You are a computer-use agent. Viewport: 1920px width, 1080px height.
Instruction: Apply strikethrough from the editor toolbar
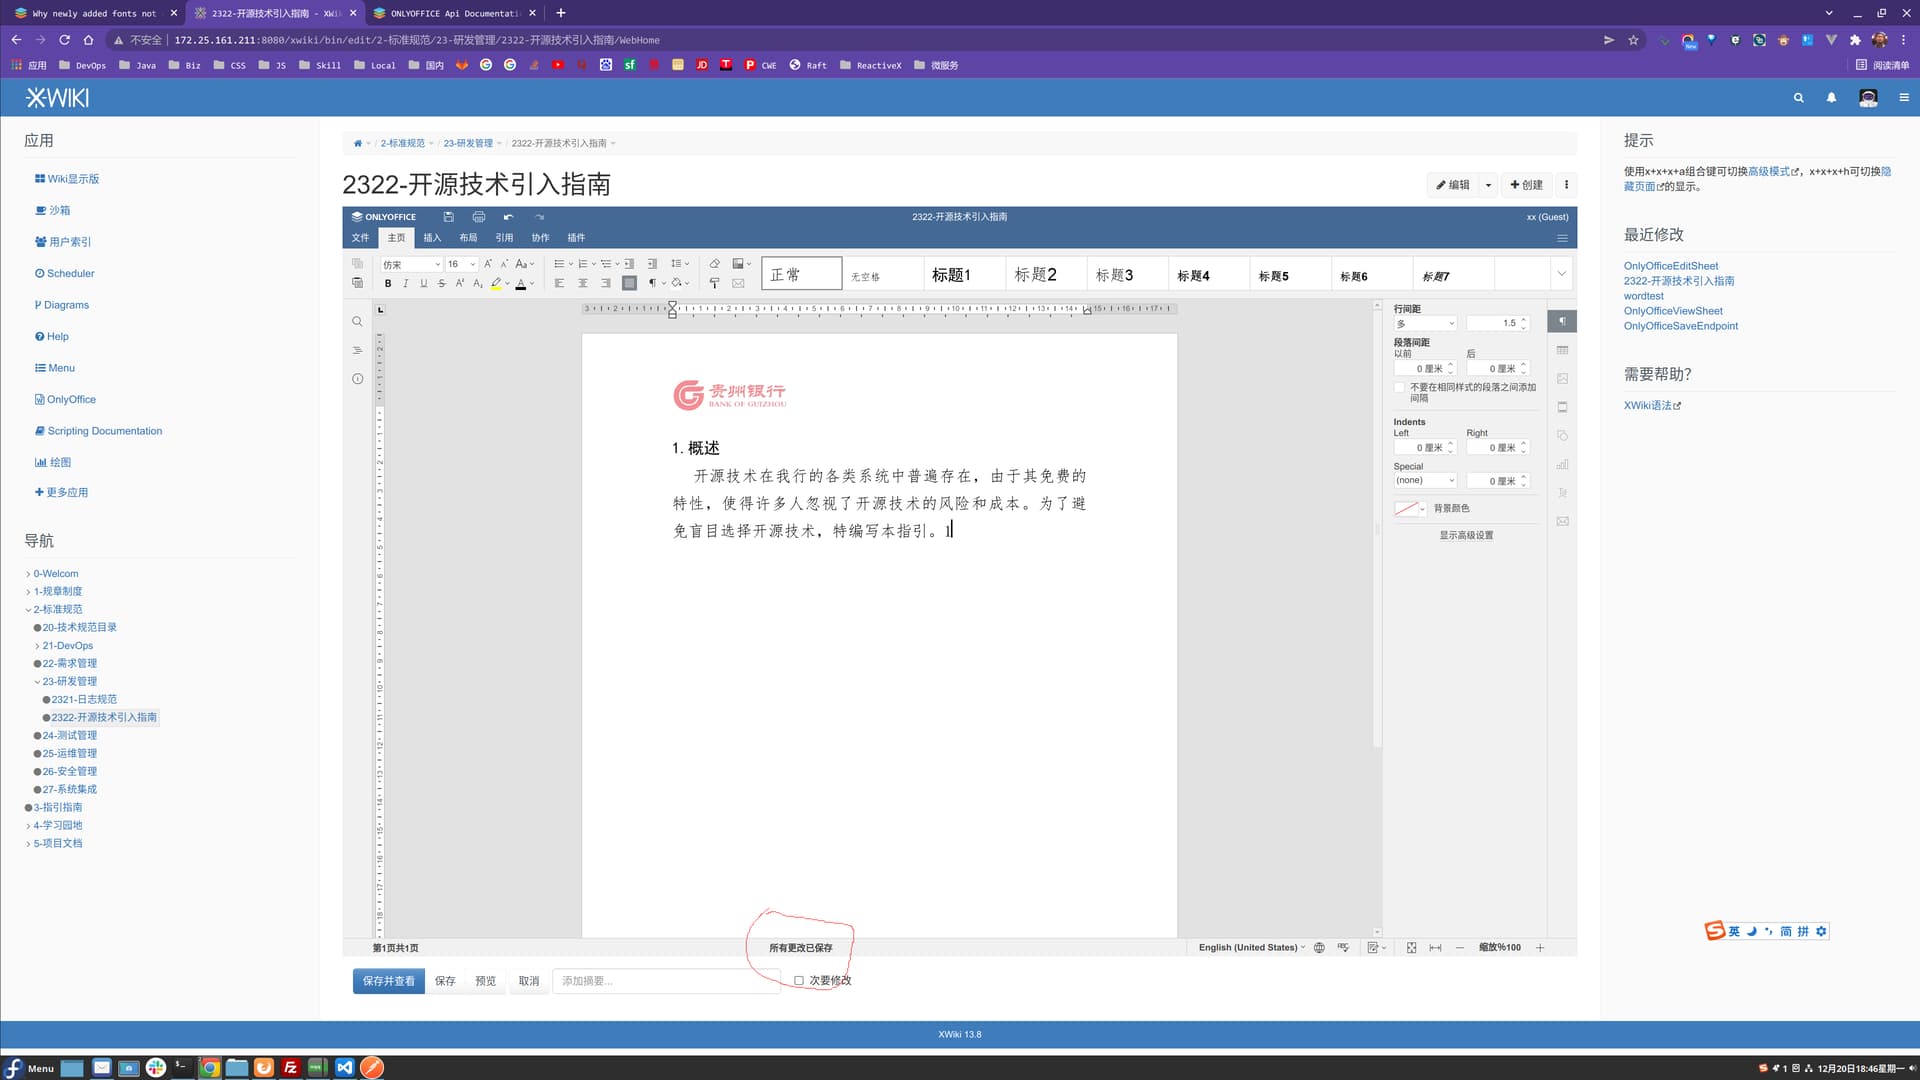point(441,284)
